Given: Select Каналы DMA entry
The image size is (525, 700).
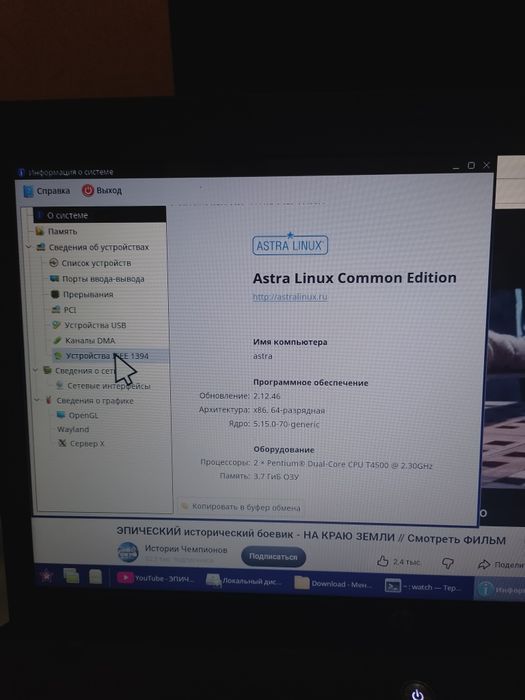Looking at the screenshot, I should click(90, 340).
